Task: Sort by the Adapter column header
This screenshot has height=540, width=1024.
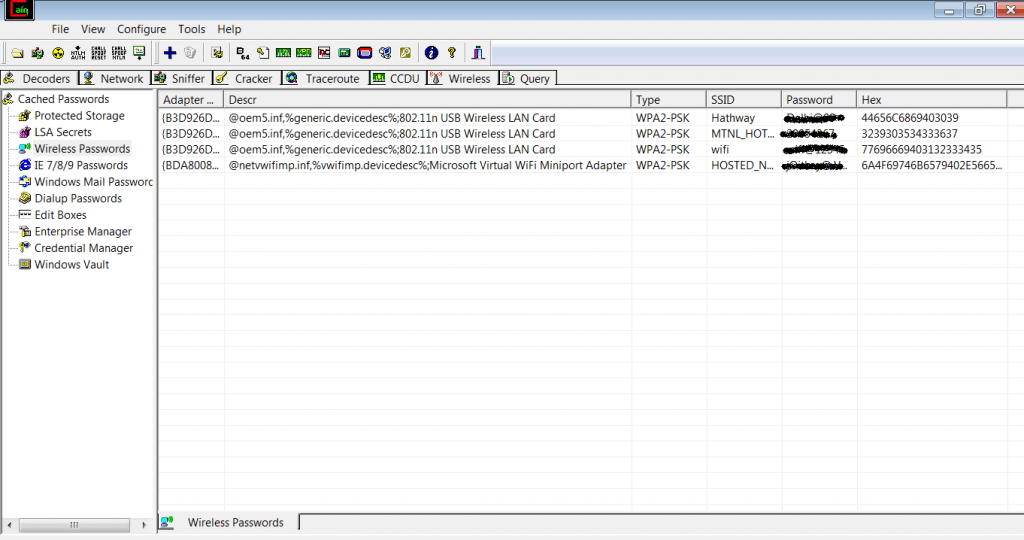Action: (191, 99)
